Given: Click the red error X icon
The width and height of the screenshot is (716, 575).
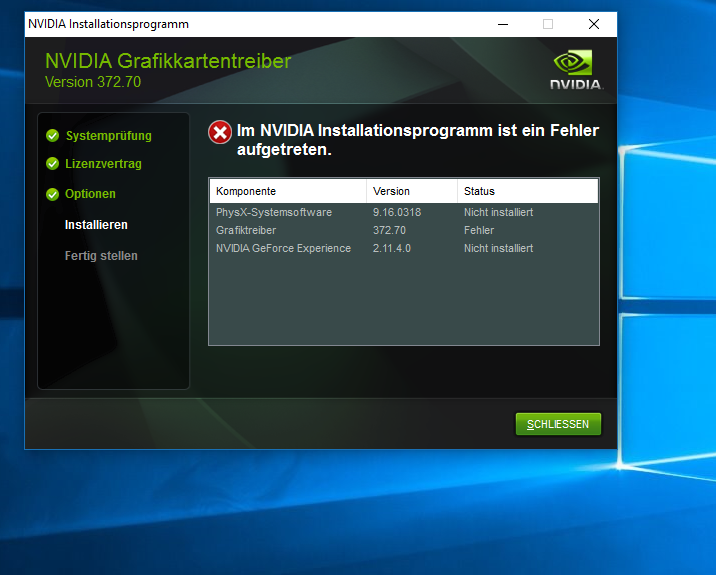Looking at the screenshot, I should (220, 132).
